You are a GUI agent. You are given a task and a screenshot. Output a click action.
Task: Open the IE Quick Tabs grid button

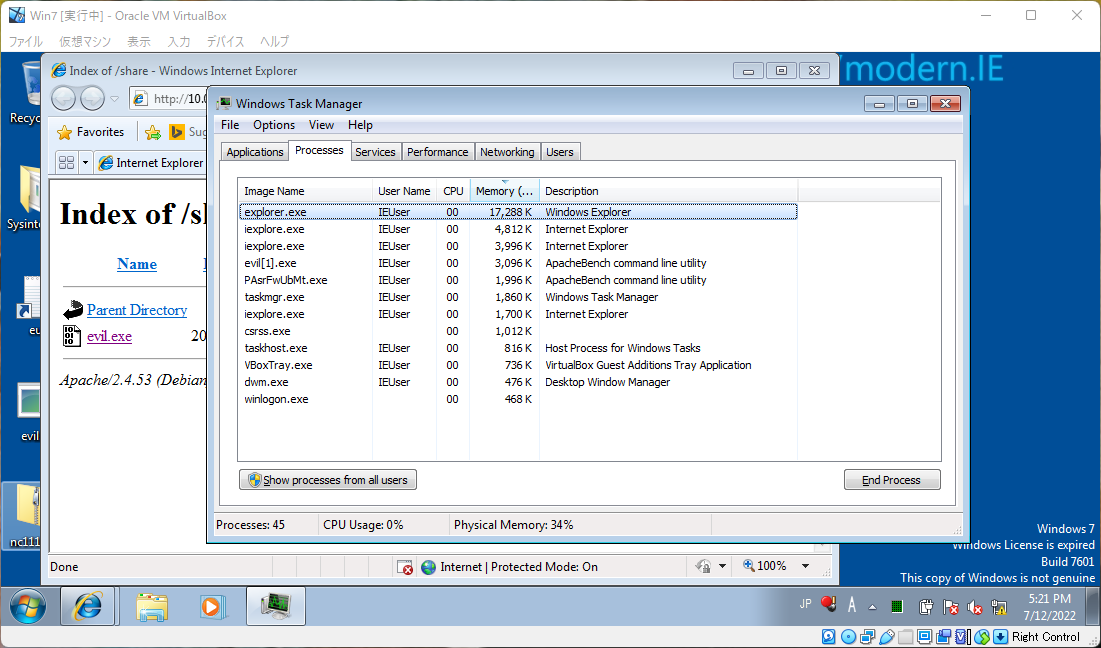(67, 163)
